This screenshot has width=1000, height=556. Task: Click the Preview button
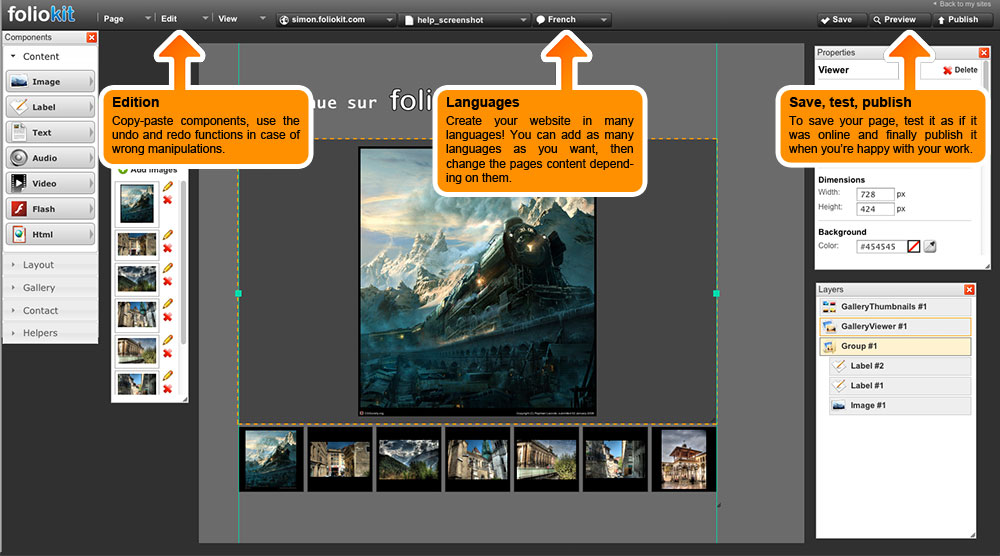coord(894,19)
